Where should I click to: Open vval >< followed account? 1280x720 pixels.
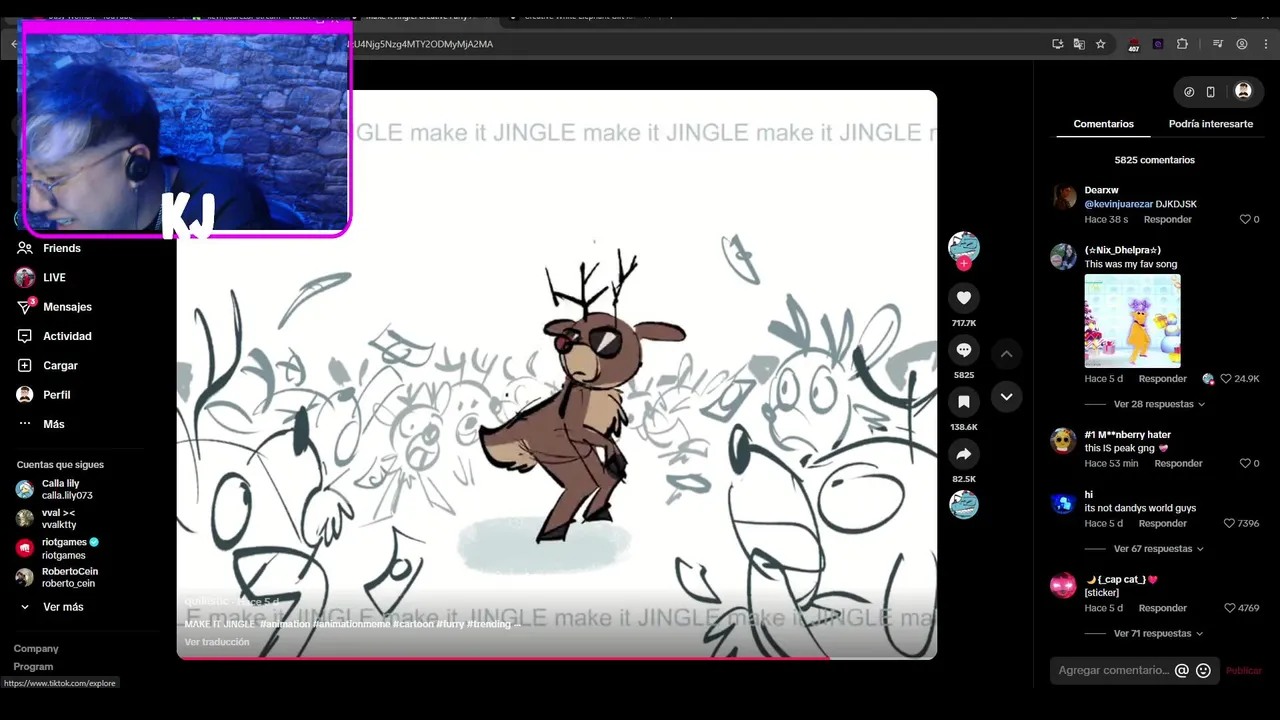coord(59,518)
